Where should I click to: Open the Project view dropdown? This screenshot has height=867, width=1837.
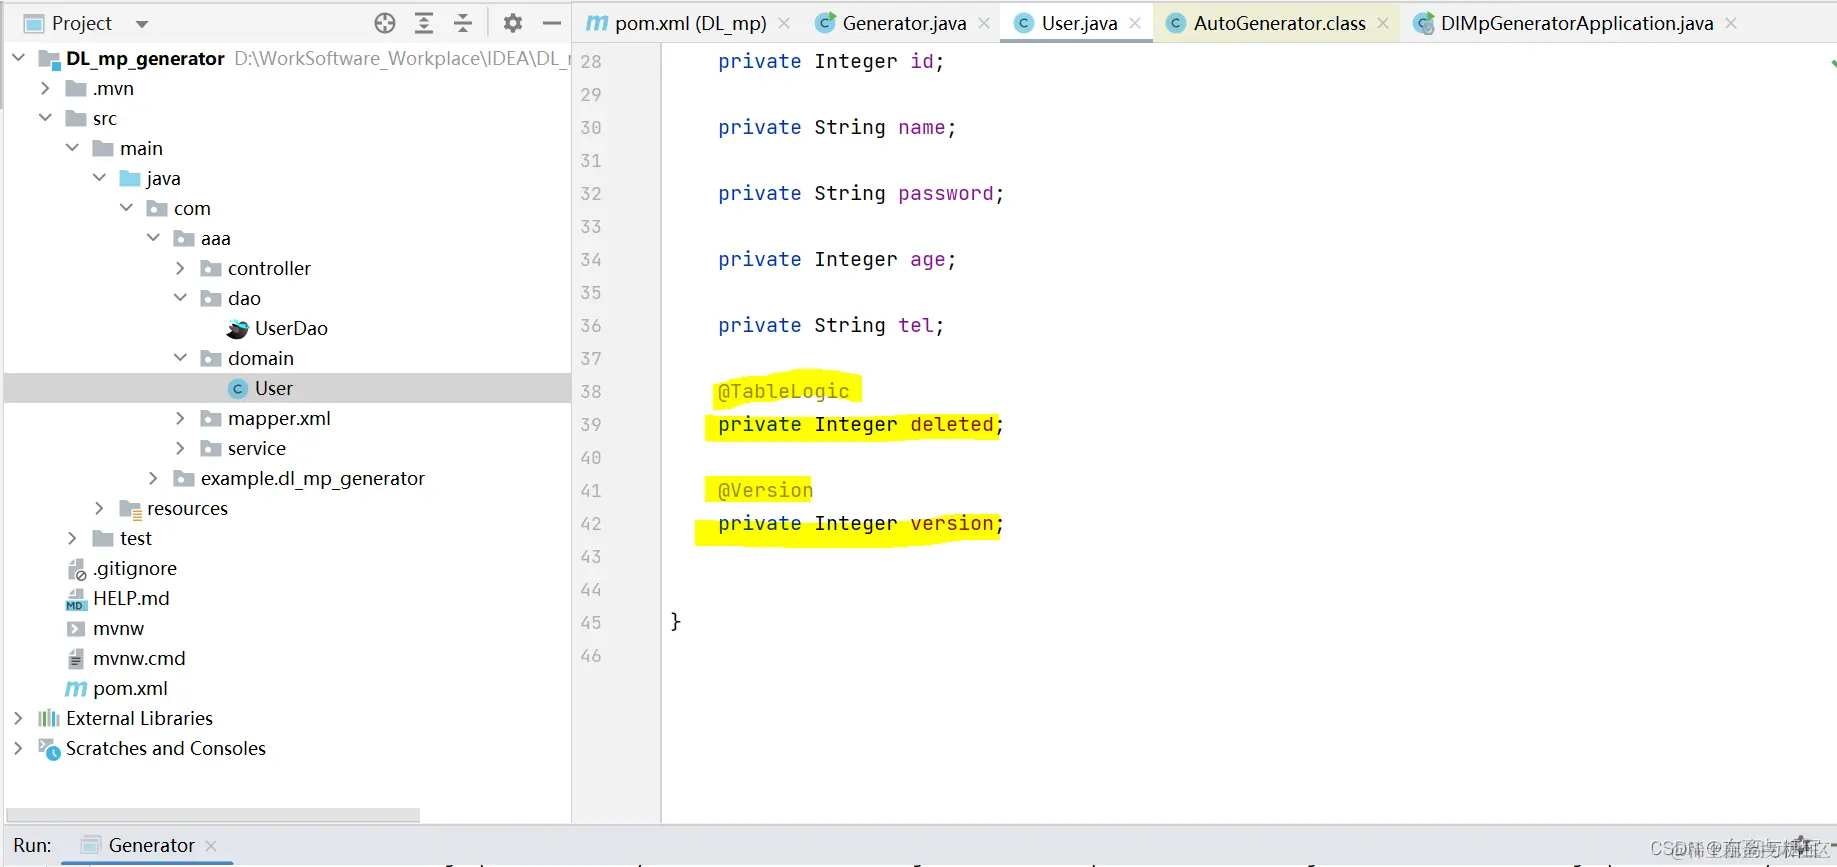coord(142,24)
